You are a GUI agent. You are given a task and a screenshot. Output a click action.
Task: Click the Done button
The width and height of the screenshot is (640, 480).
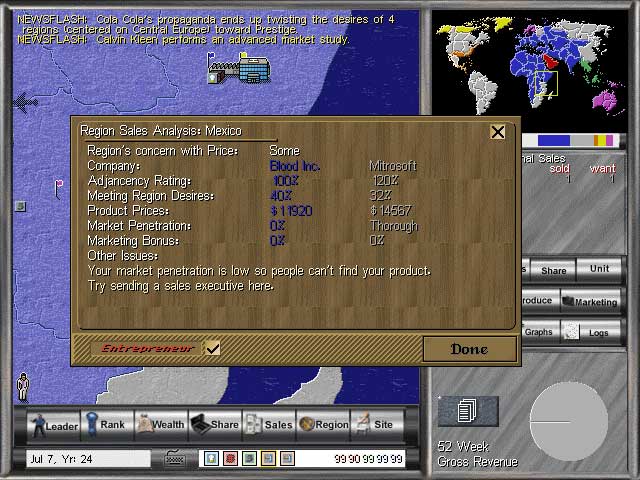coord(469,349)
